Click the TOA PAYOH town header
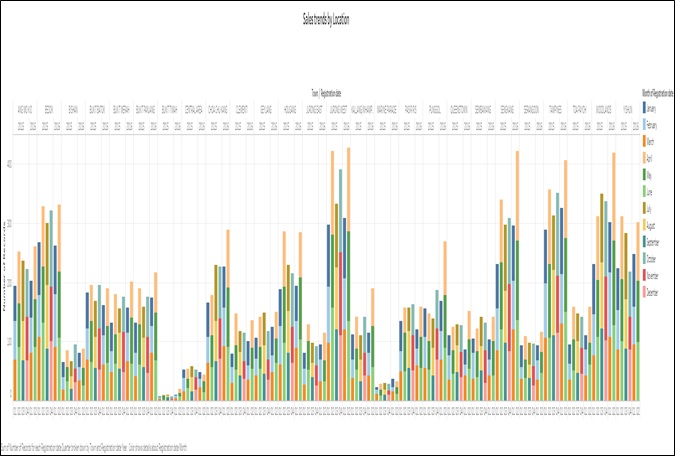Viewport: 675px width, 456px height. pos(579,110)
